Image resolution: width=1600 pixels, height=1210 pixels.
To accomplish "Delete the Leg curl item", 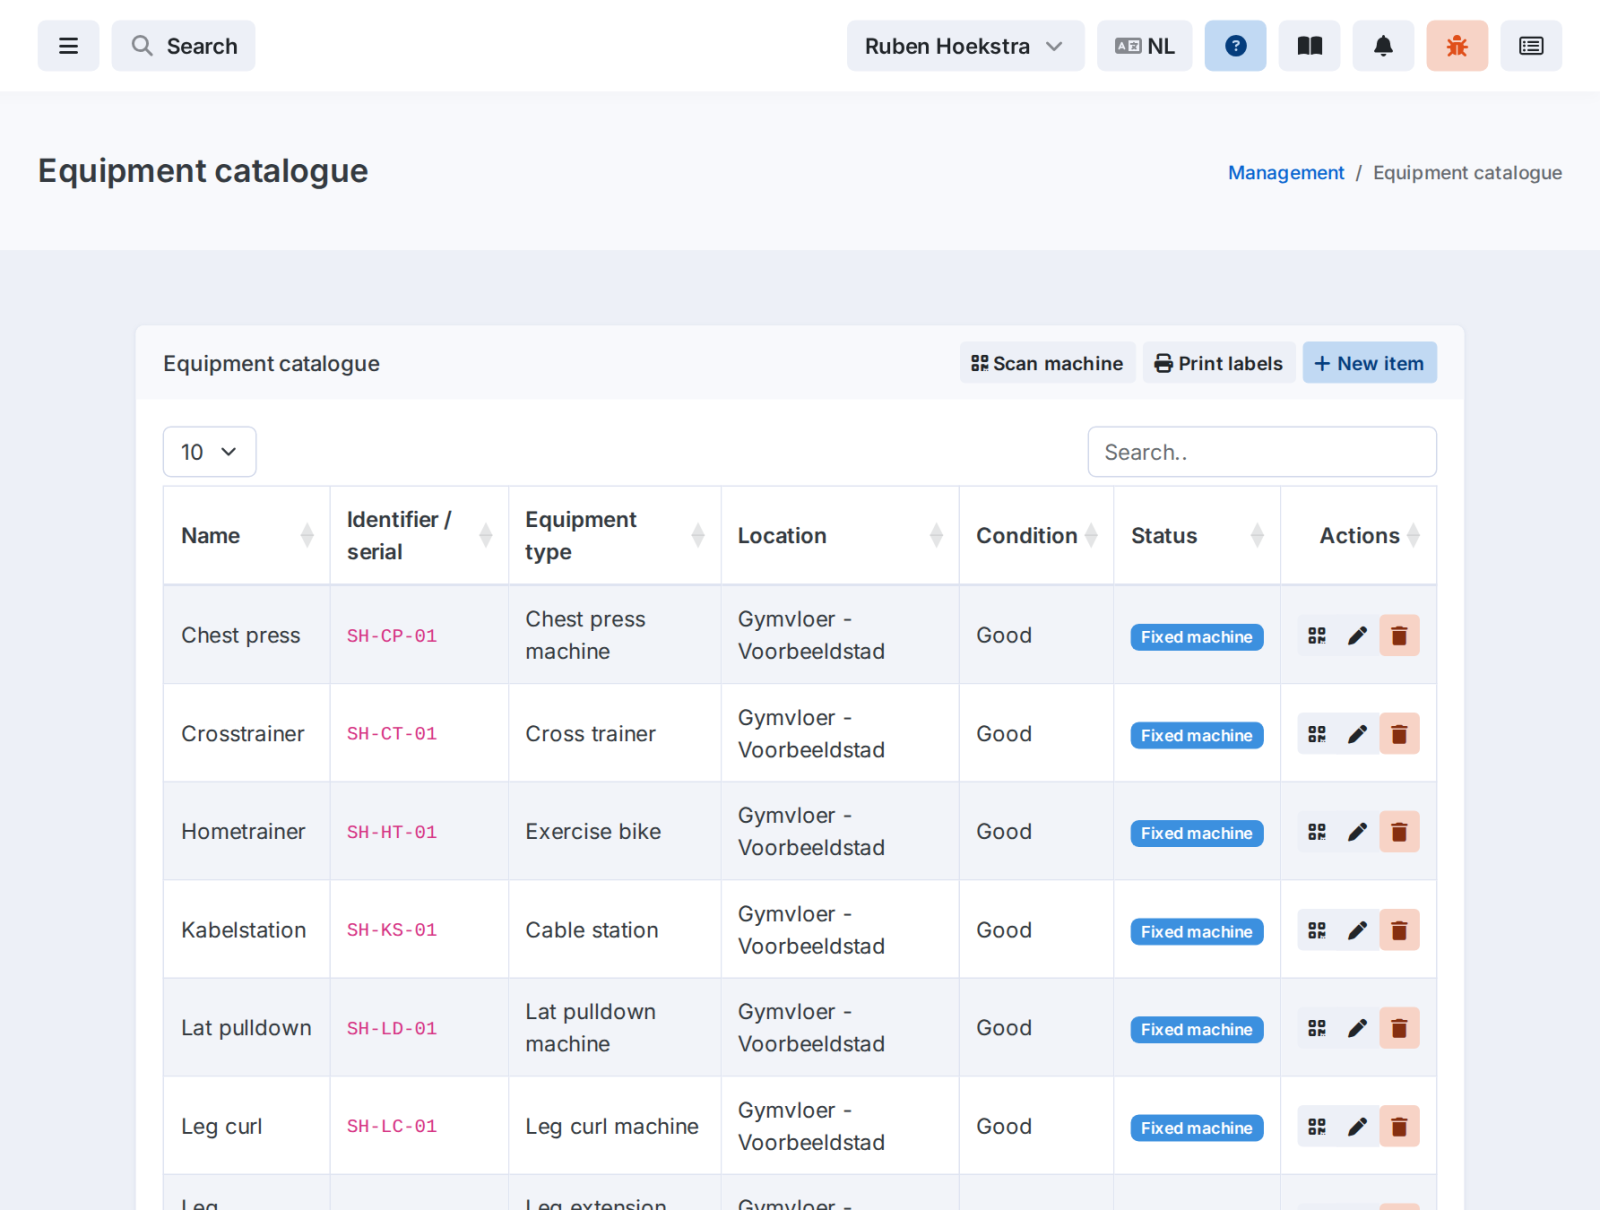I will point(1399,1126).
